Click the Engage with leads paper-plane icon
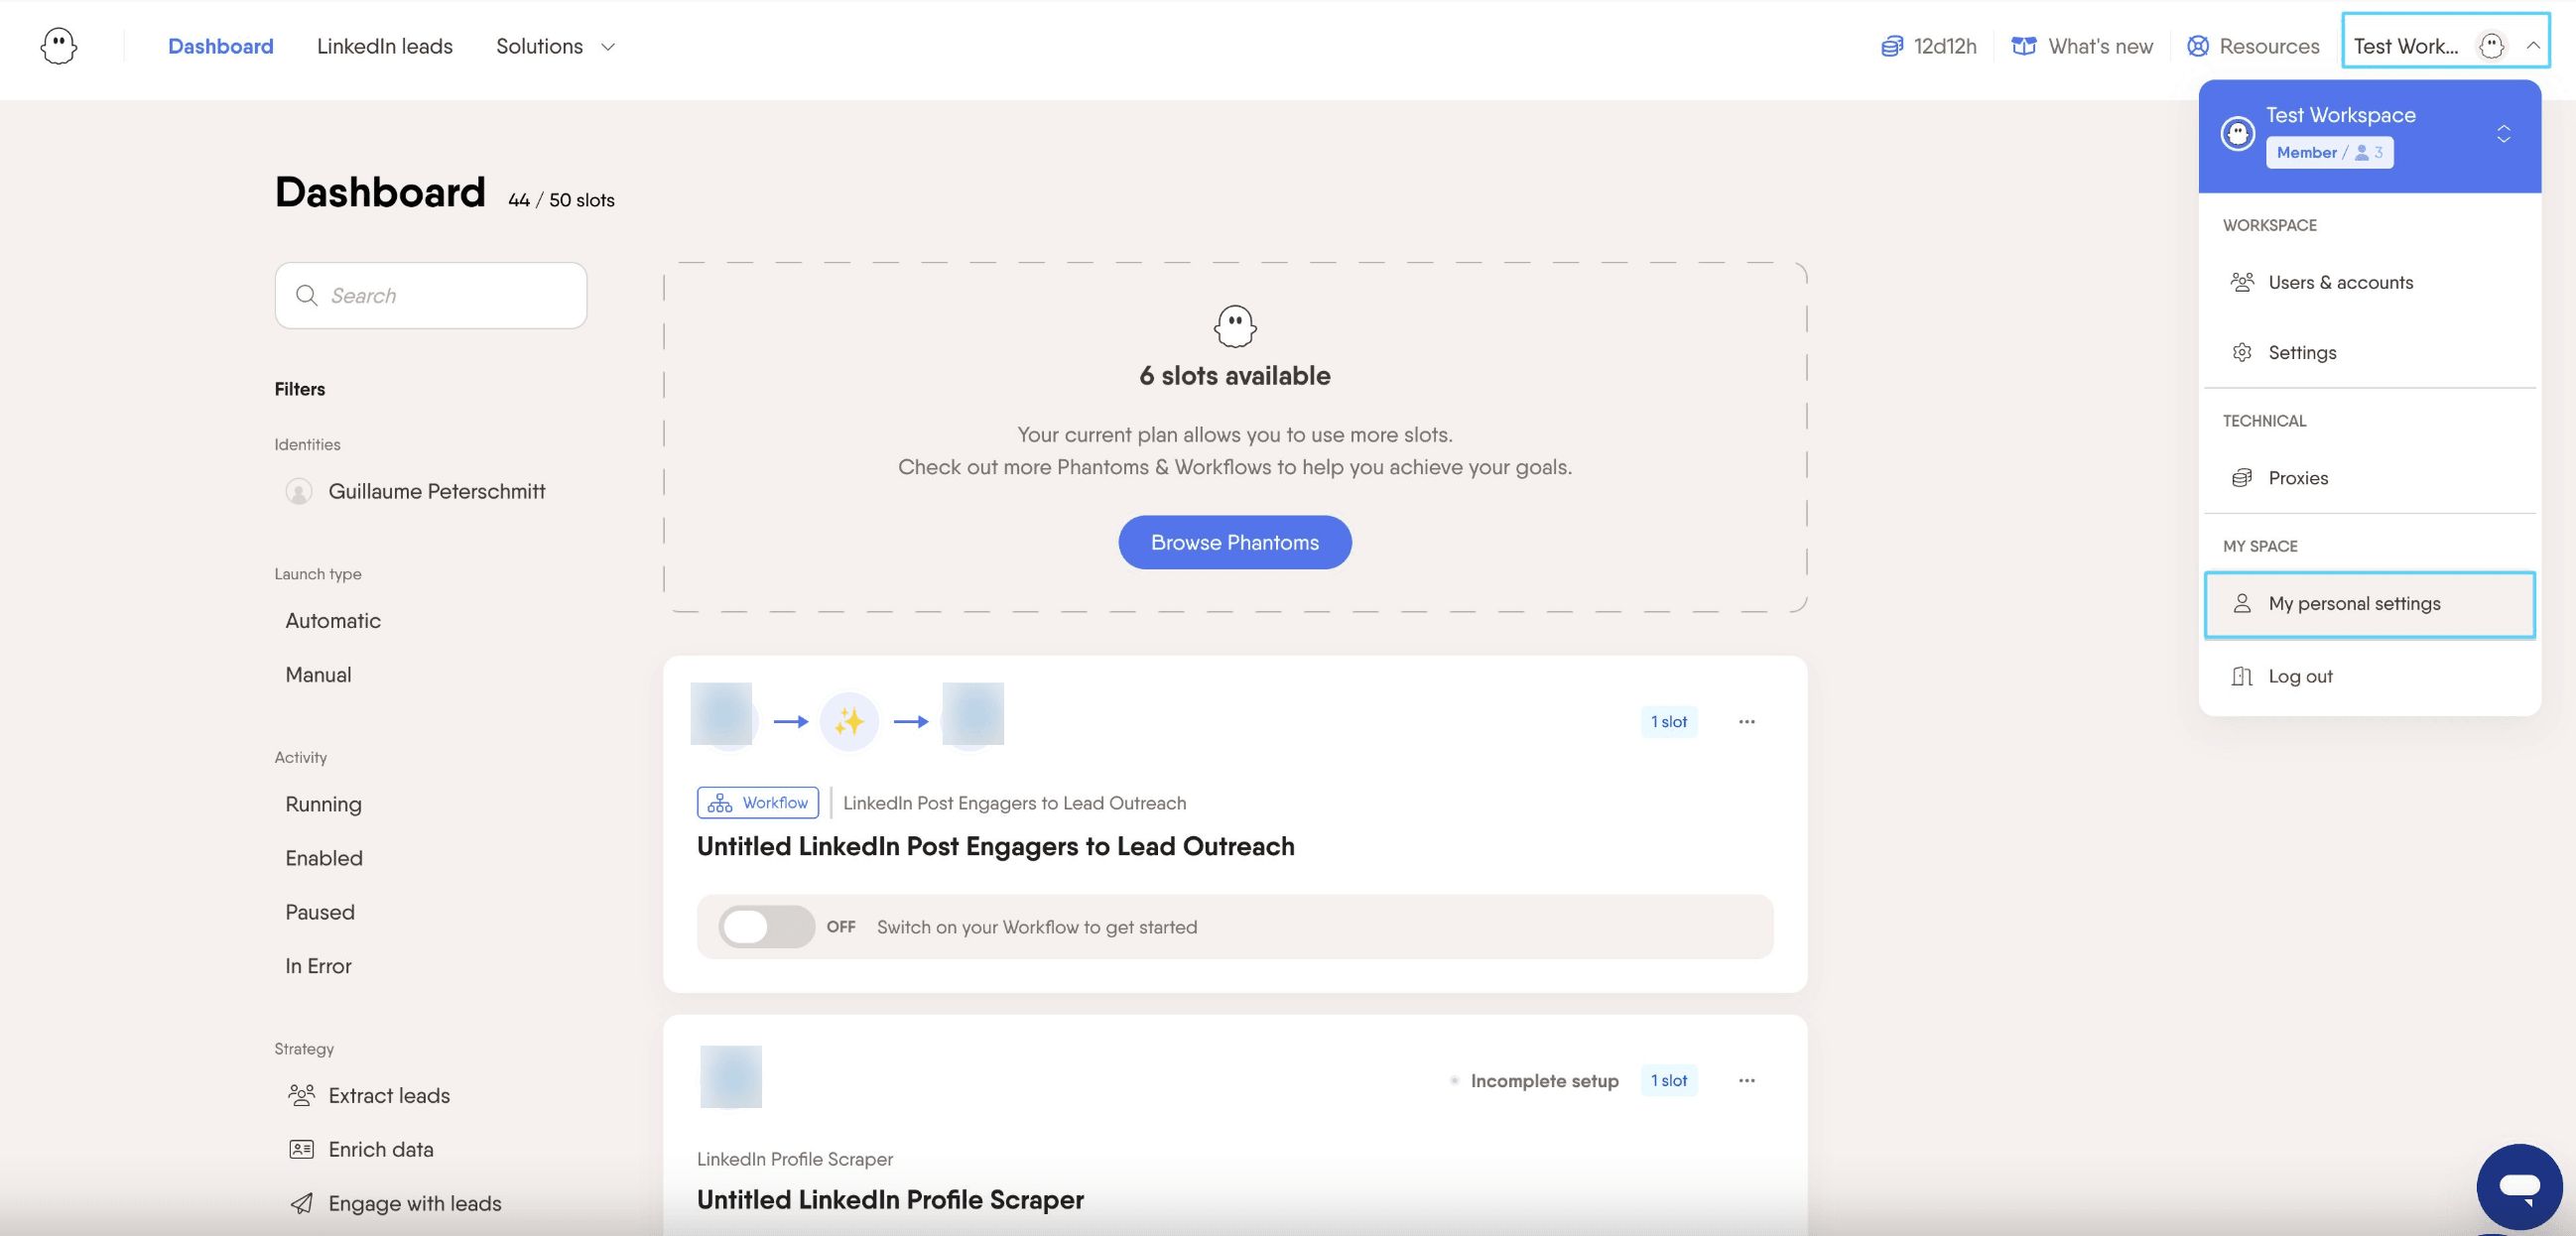 pyautogui.click(x=301, y=1203)
